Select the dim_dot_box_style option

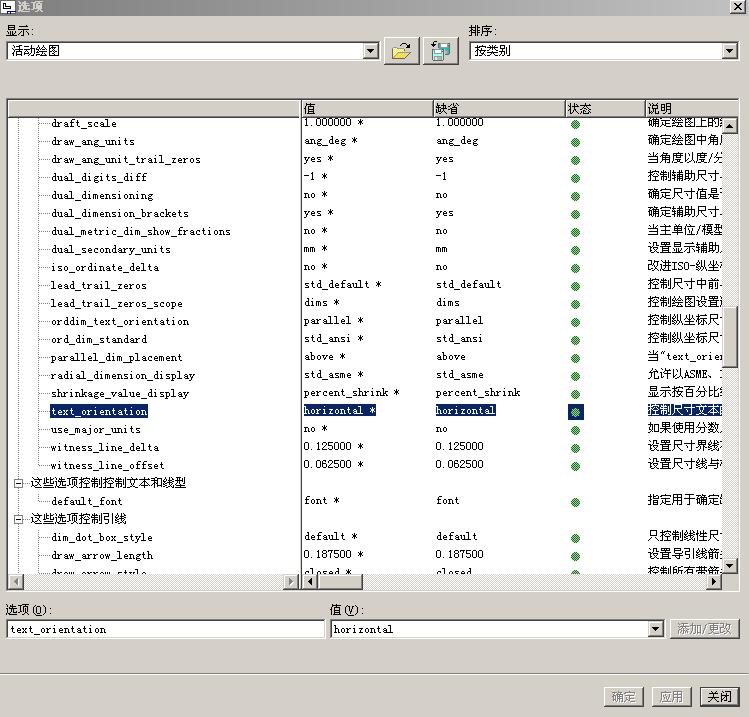pyautogui.click(x=102, y=537)
